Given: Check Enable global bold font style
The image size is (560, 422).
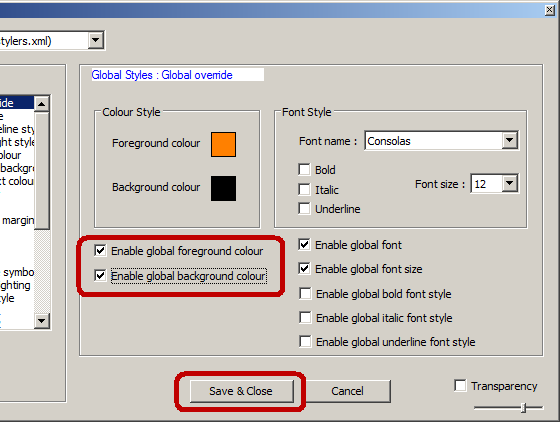Looking at the screenshot, I should (x=305, y=293).
